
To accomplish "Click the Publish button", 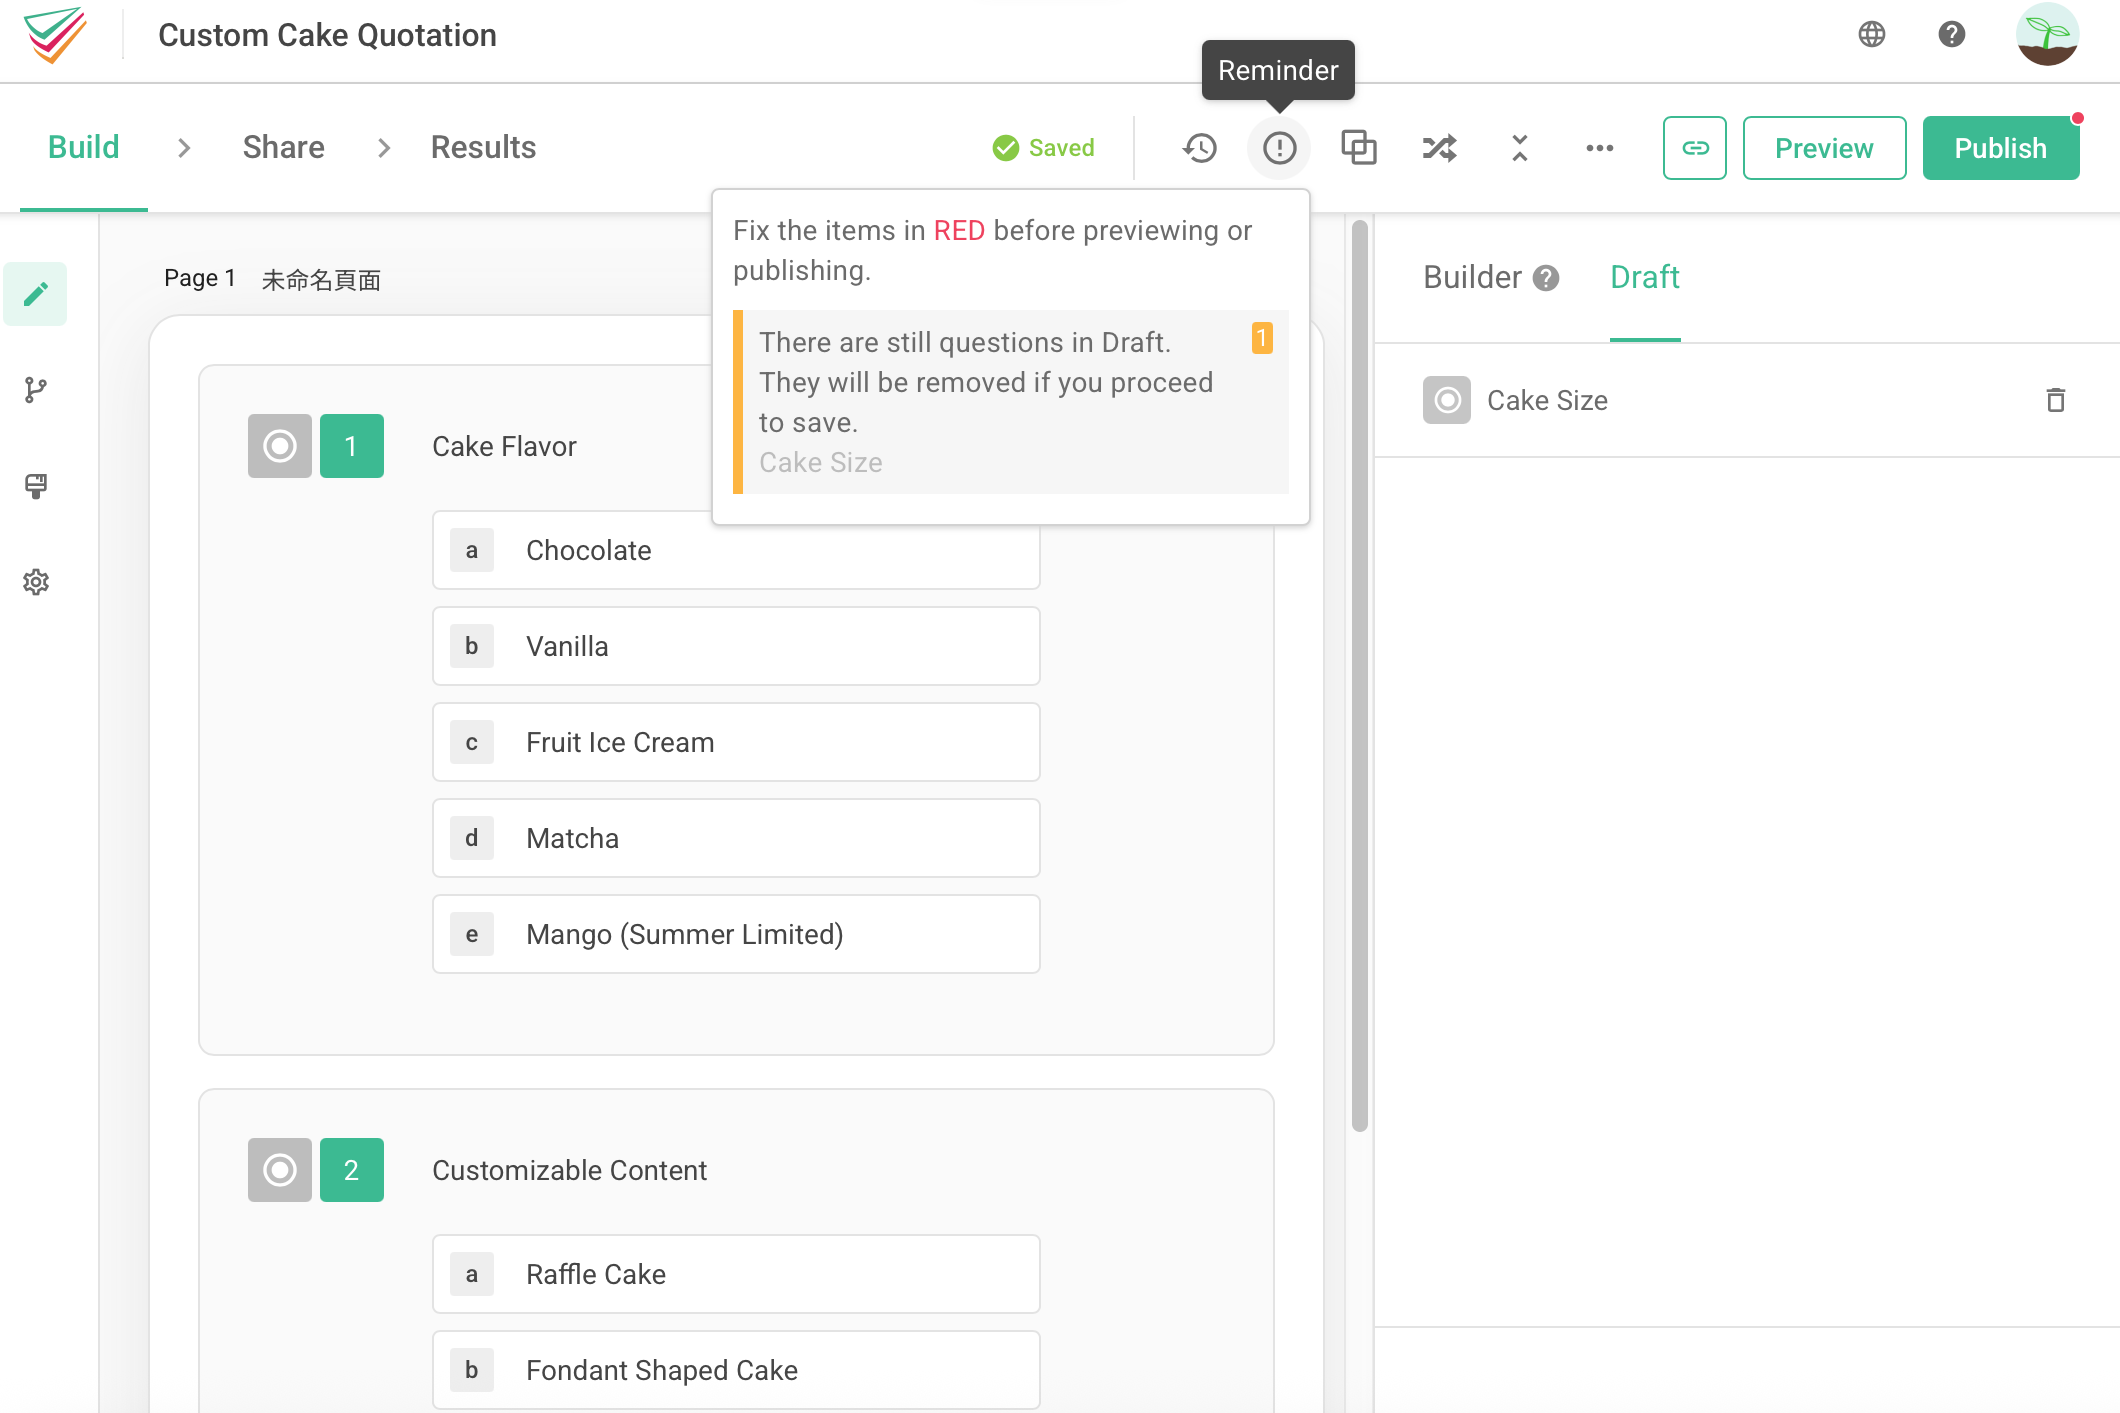I will click(x=2000, y=148).
